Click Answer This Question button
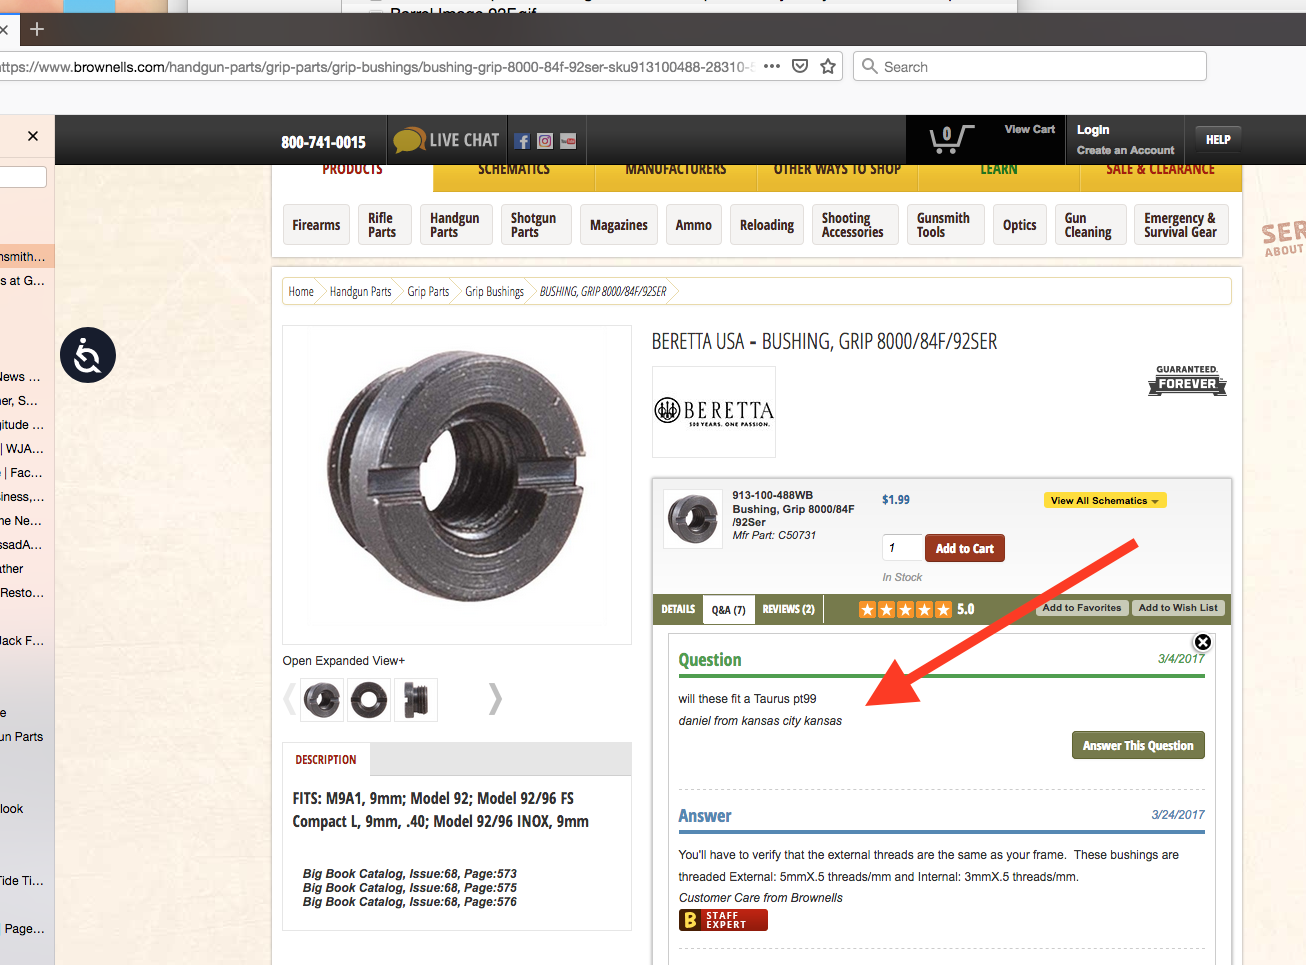The height and width of the screenshot is (965, 1306). coord(1138,745)
